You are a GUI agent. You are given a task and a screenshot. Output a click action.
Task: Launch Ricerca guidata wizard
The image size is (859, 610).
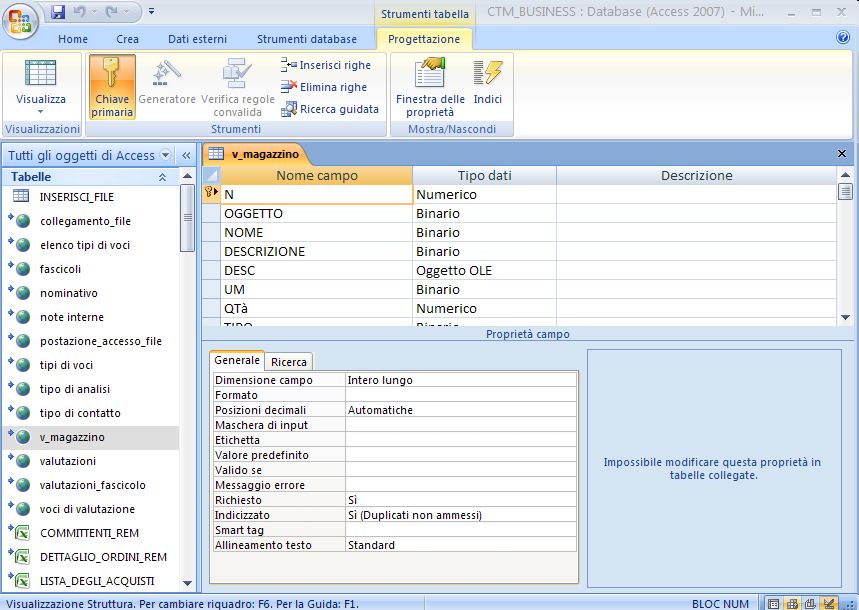(x=330, y=109)
